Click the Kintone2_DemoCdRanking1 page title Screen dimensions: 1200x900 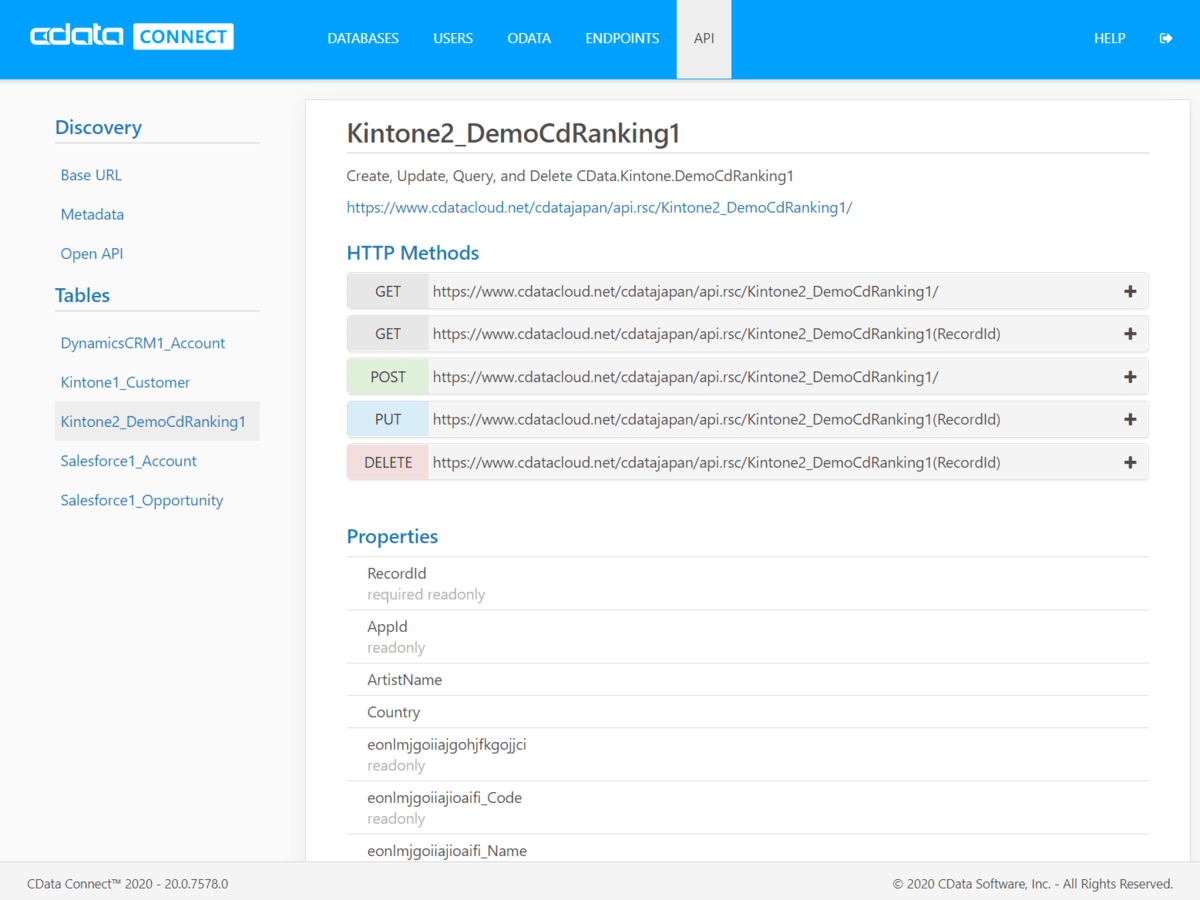[514, 134]
